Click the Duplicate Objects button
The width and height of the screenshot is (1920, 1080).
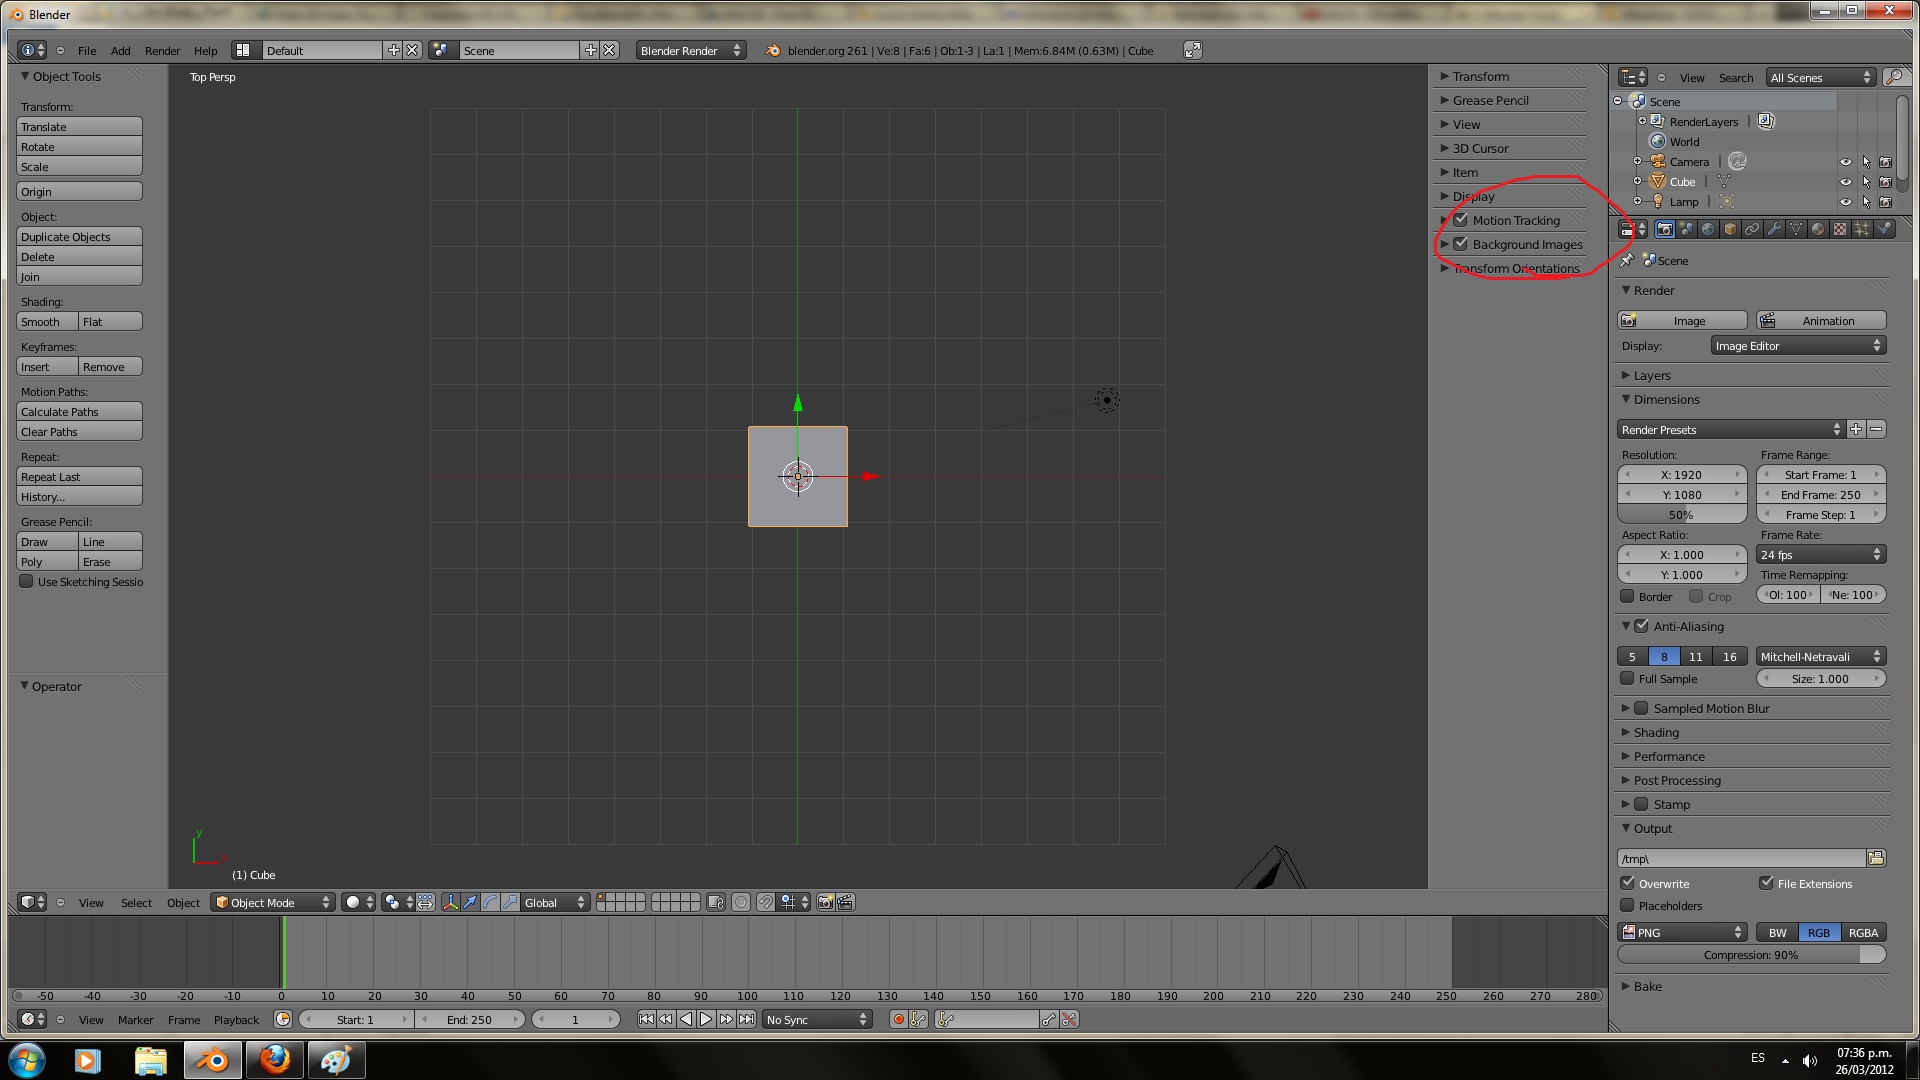(79, 237)
